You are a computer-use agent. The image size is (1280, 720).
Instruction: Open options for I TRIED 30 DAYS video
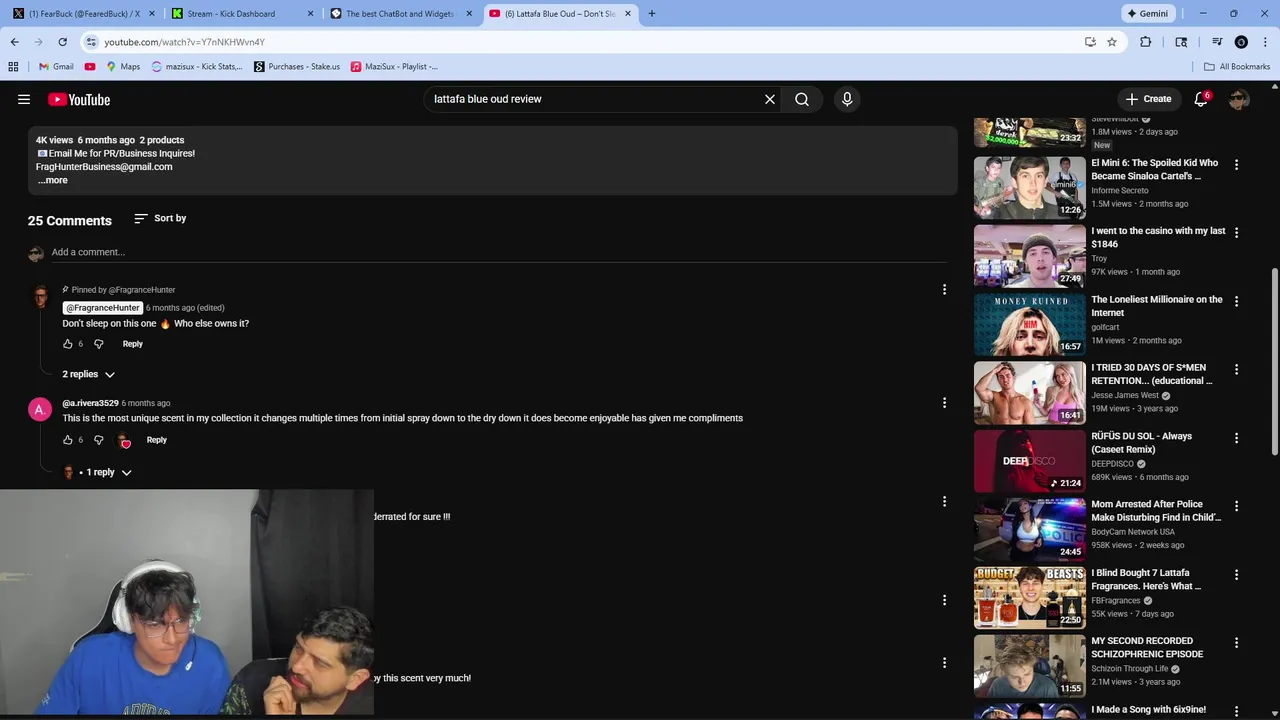point(1236,369)
